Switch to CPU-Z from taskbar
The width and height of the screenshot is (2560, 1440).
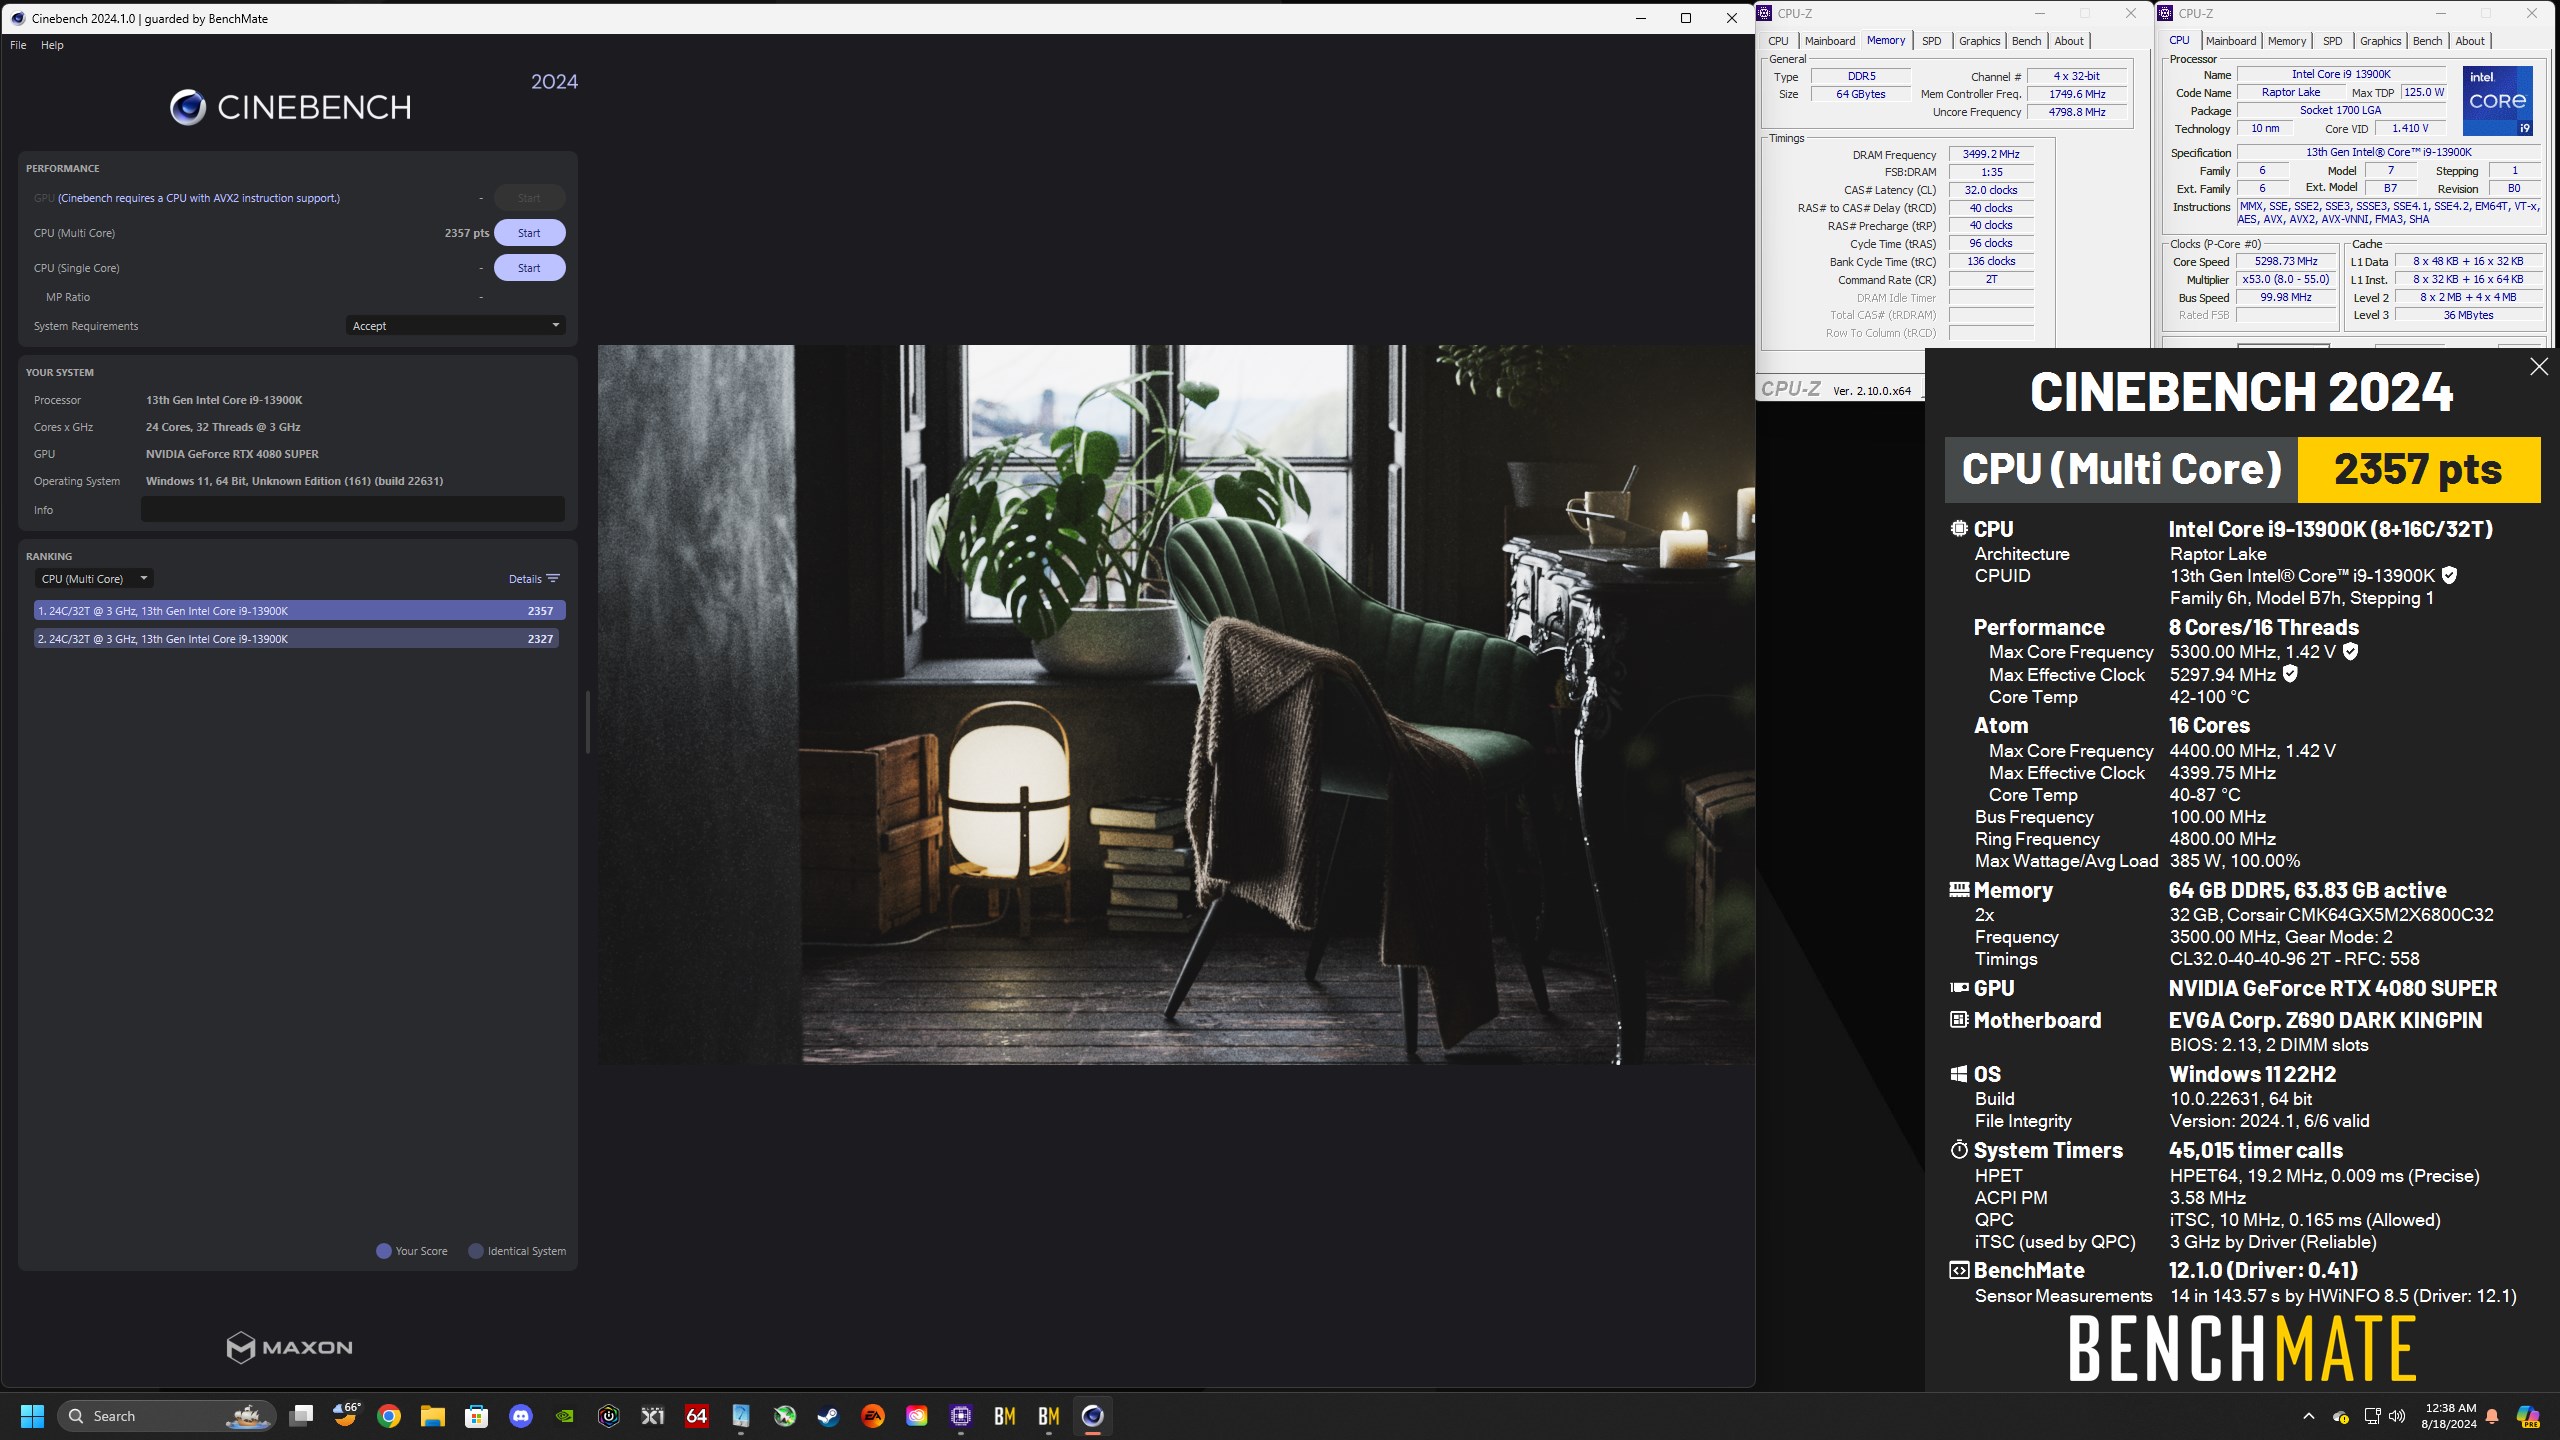961,1416
